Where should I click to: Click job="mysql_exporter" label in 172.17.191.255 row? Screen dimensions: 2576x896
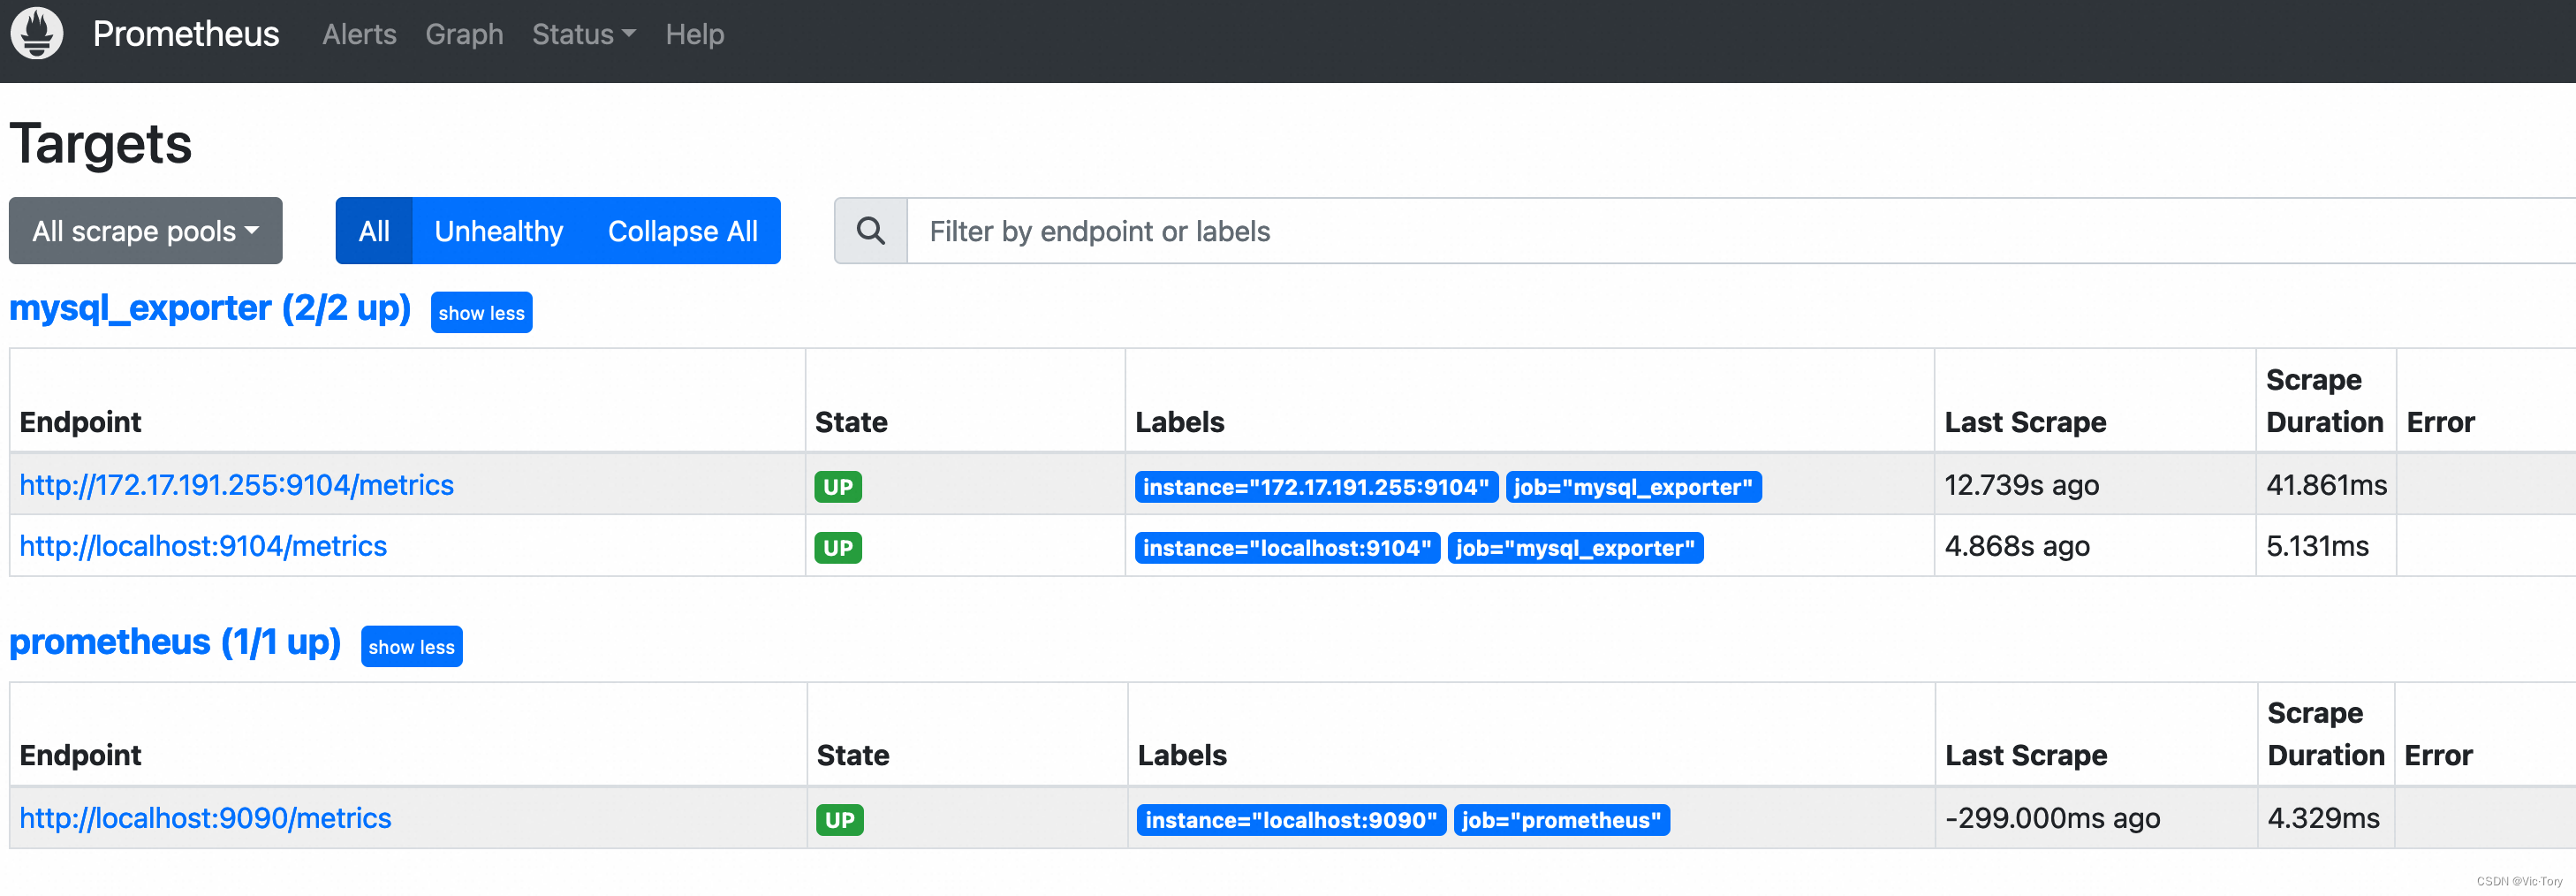tap(1633, 487)
